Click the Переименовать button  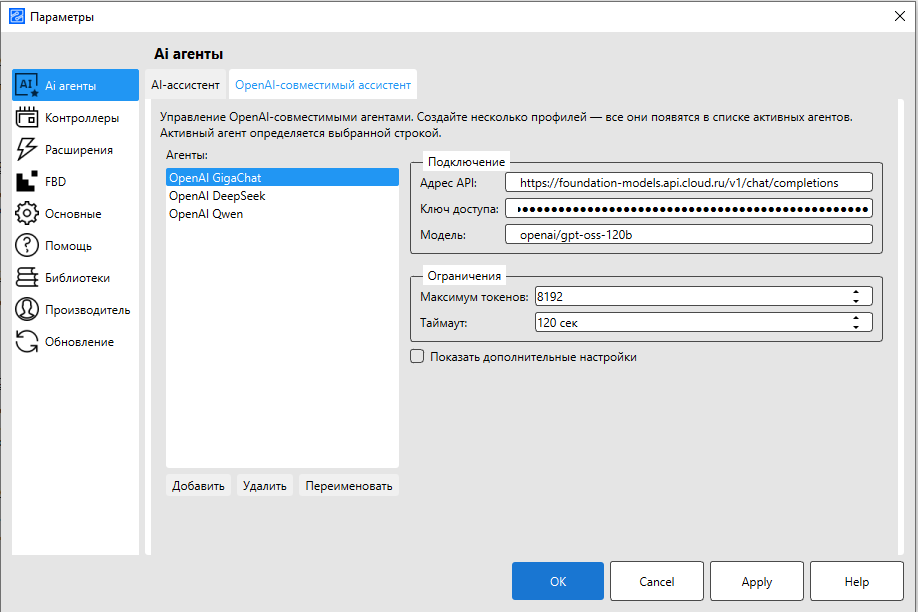coord(349,486)
